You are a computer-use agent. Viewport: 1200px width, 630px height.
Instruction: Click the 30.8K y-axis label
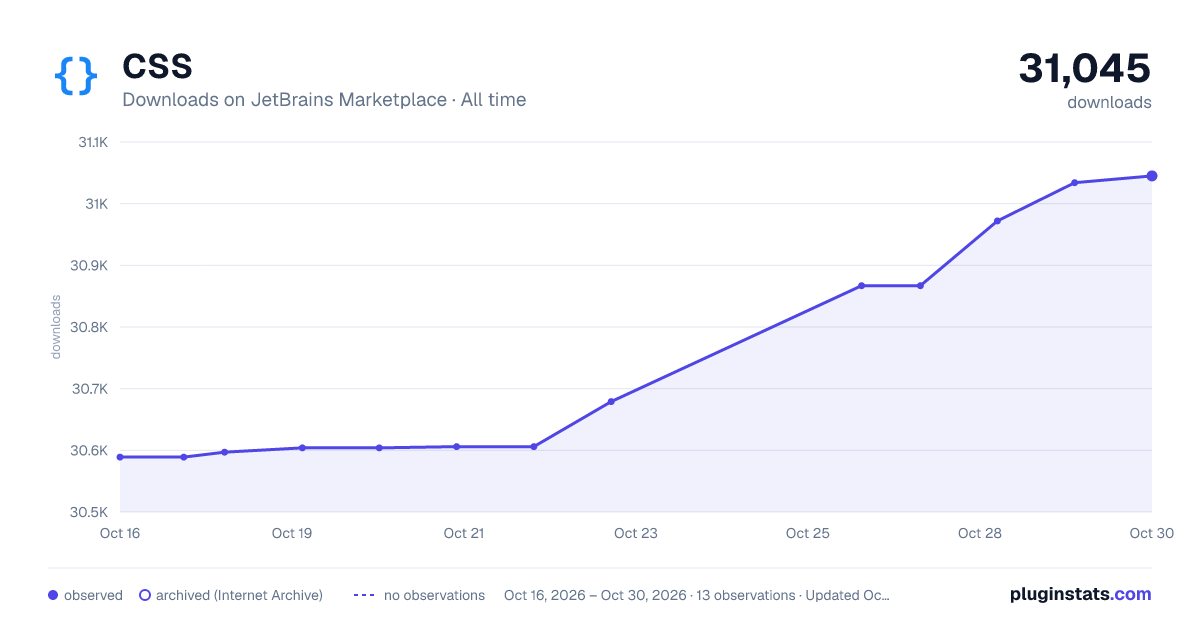coord(90,327)
